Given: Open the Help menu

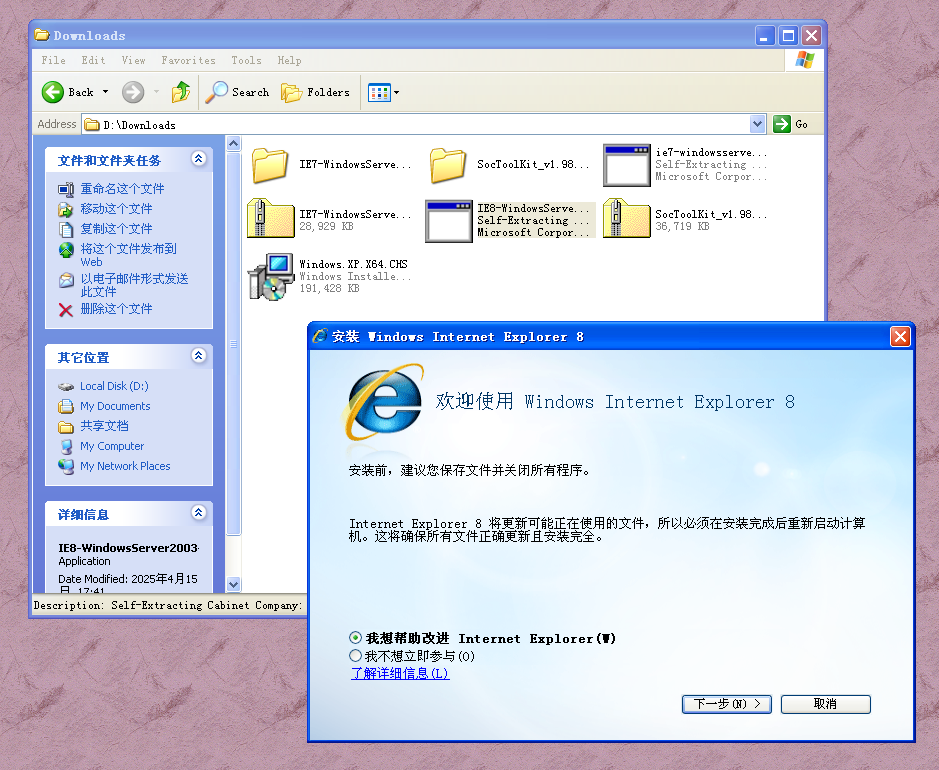Looking at the screenshot, I should (289, 60).
